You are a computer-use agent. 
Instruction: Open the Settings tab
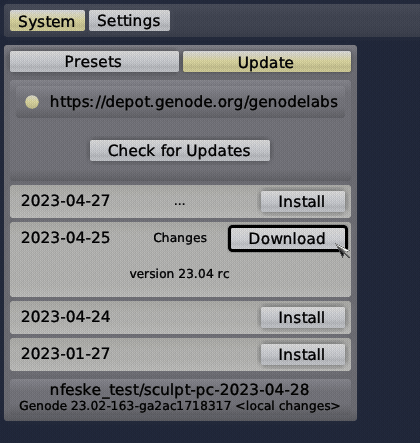(x=129, y=21)
